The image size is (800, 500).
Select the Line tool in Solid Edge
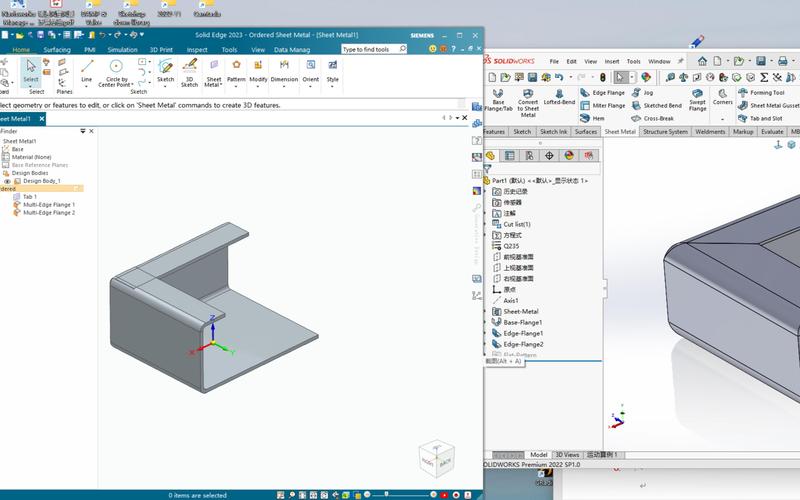[x=87, y=71]
